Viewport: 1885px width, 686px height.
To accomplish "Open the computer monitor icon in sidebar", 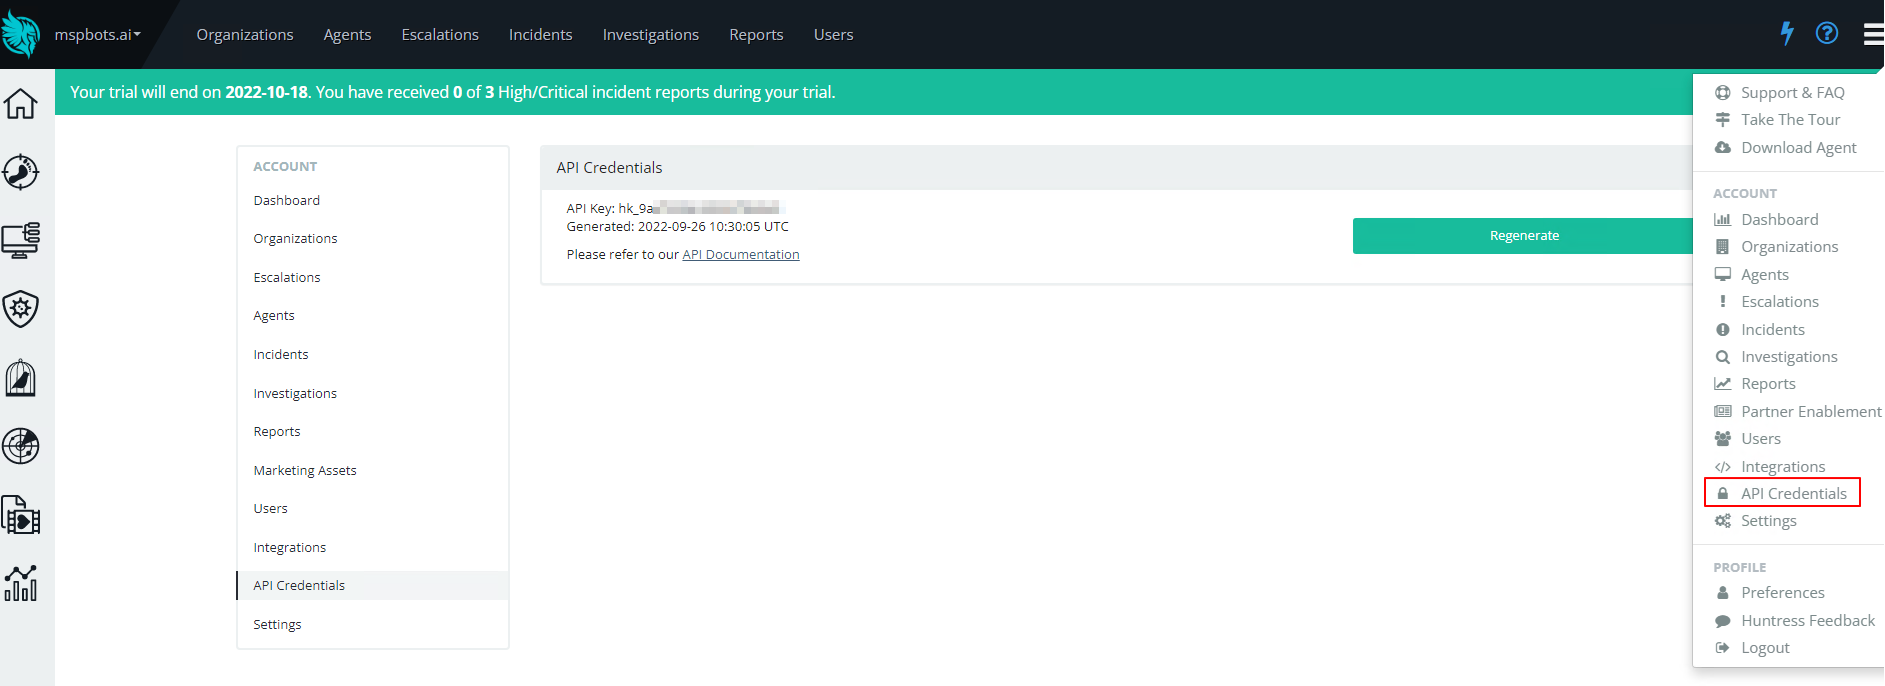I will [x=21, y=241].
